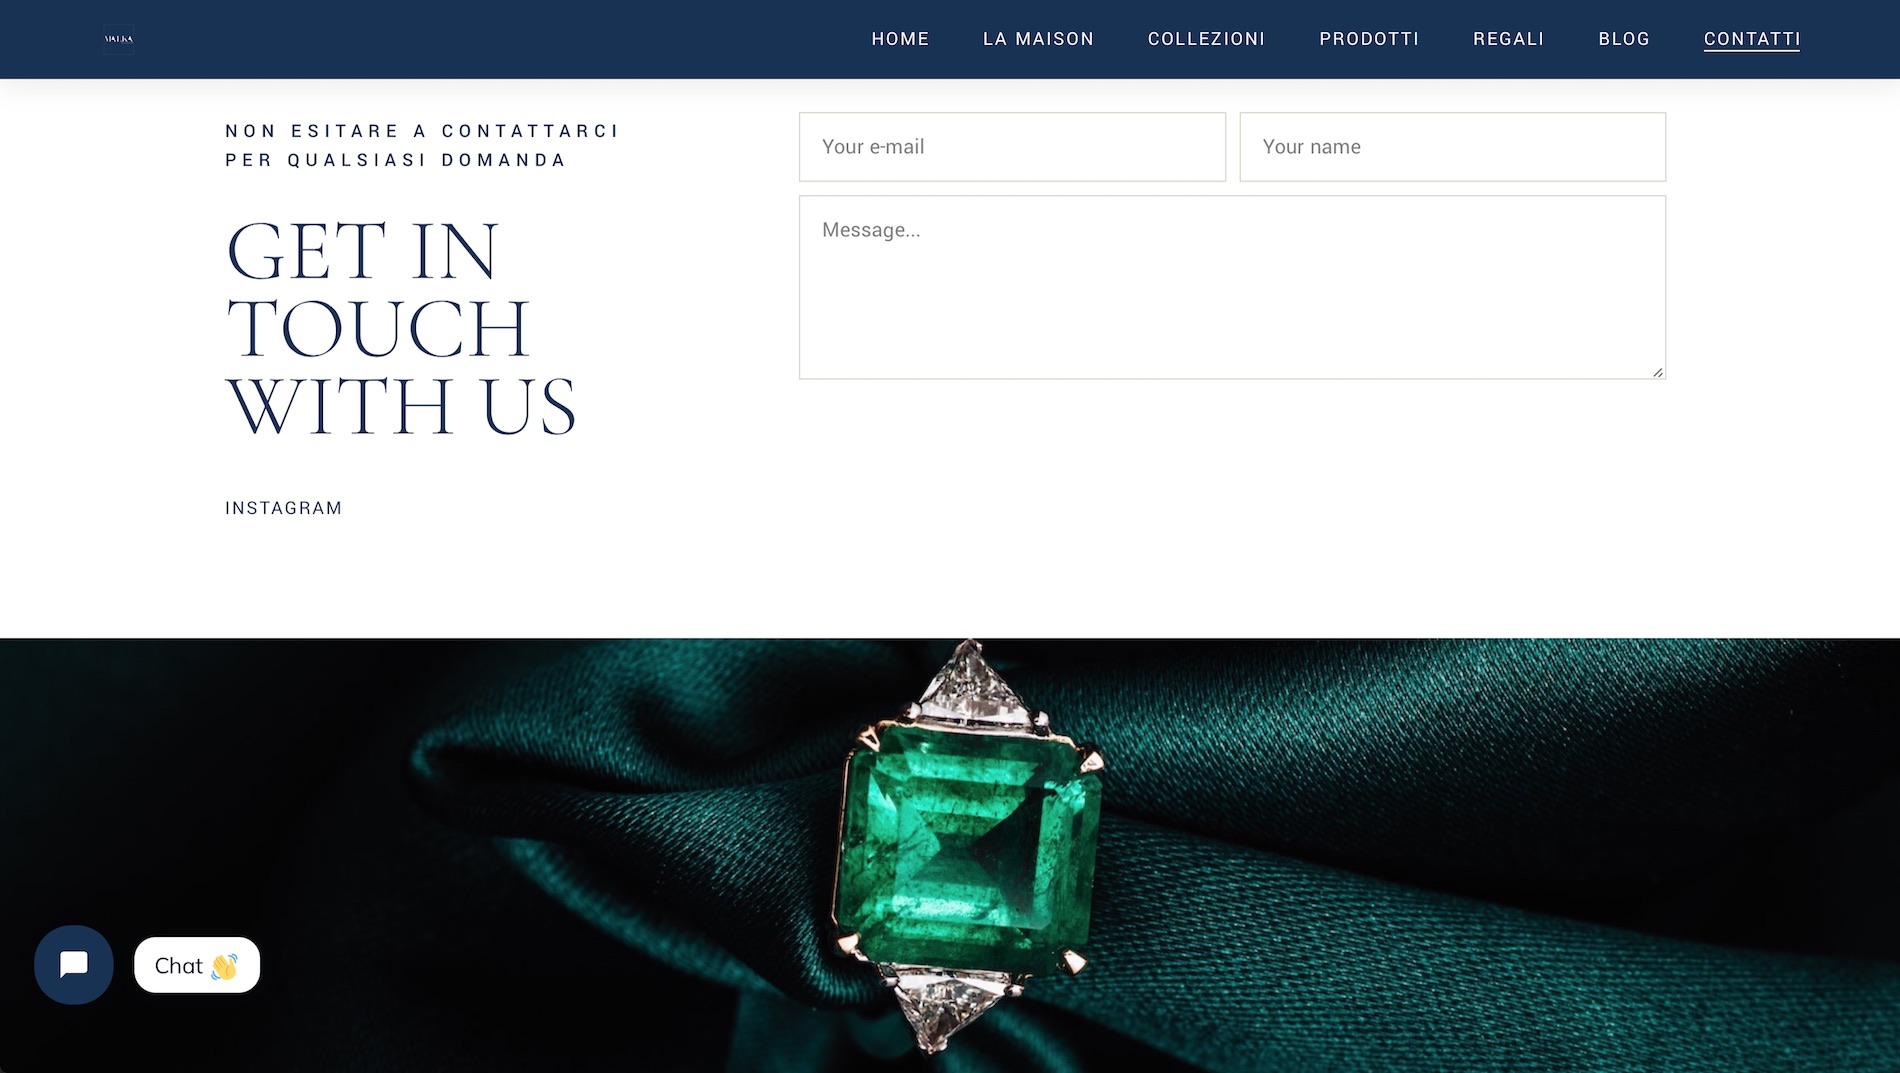
Task: Open the Collezioni menu item
Action: (x=1206, y=39)
